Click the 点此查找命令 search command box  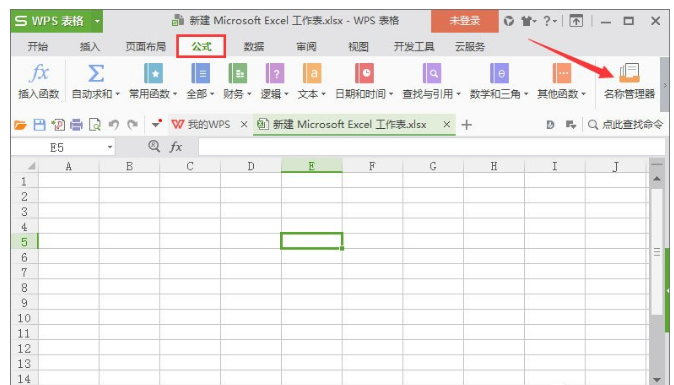(x=625, y=125)
